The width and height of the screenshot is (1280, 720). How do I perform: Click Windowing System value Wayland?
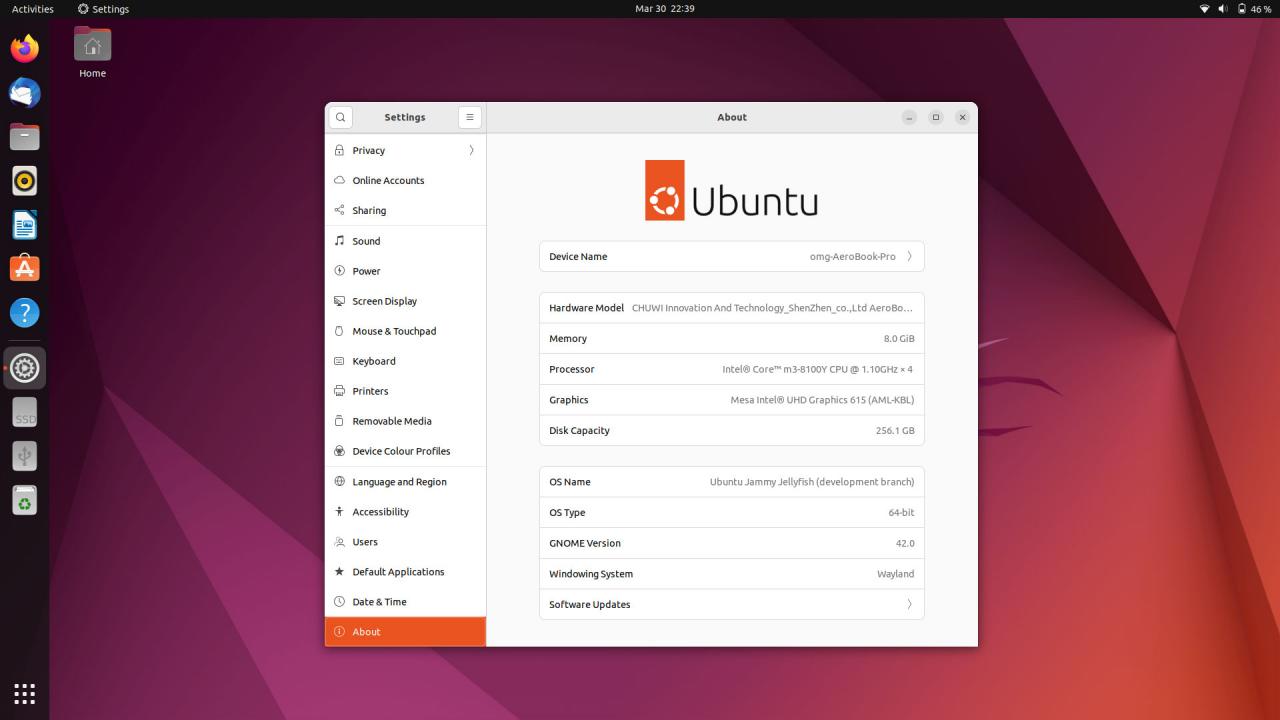point(895,574)
